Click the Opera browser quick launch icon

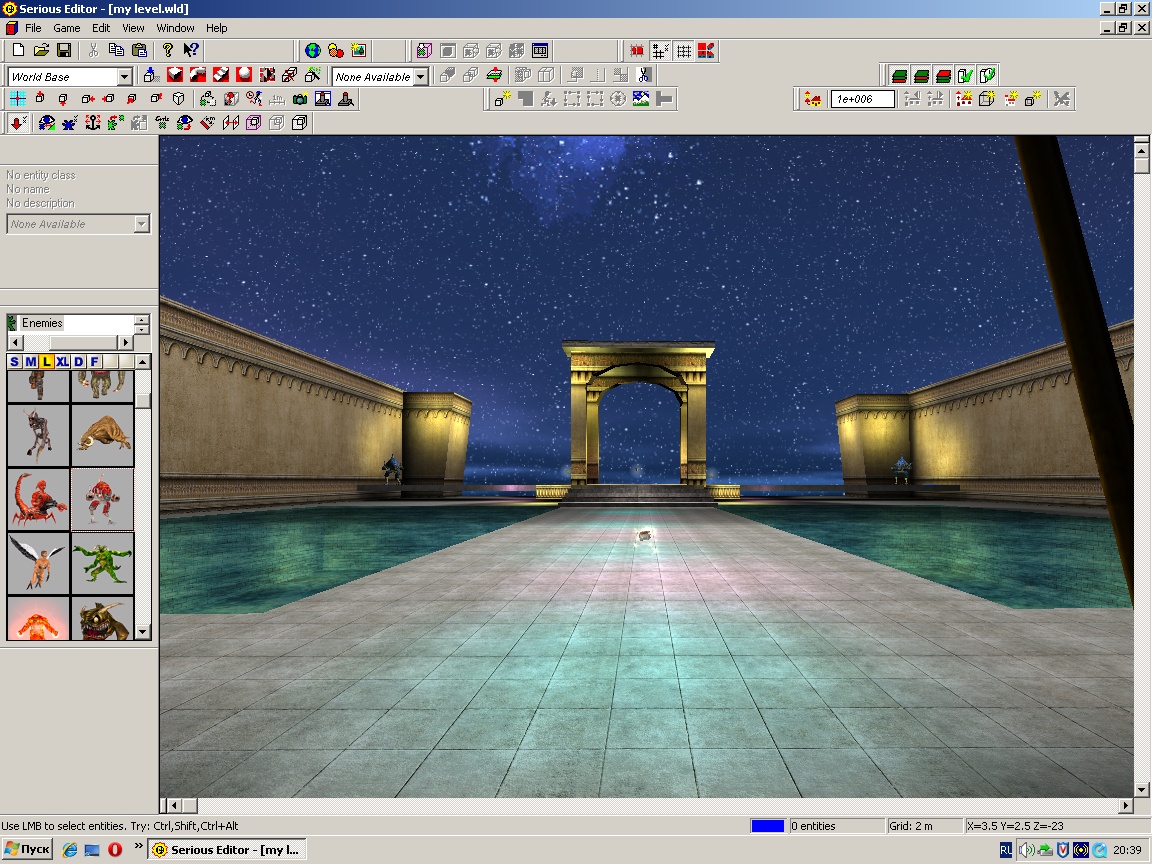point(115,849)
